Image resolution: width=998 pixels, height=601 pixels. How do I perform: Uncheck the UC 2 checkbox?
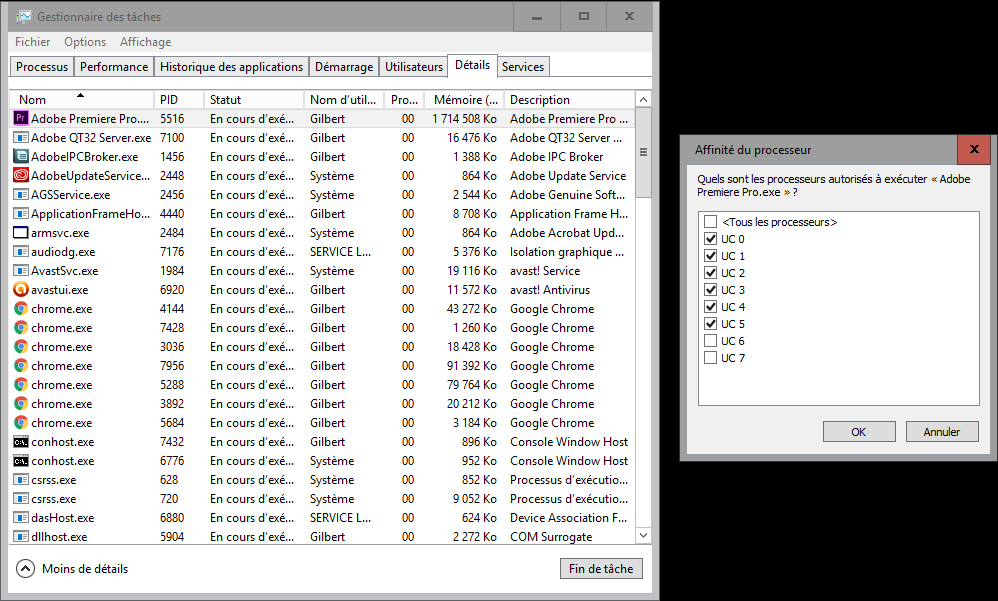pyautogui.click(x=710, y=272)
